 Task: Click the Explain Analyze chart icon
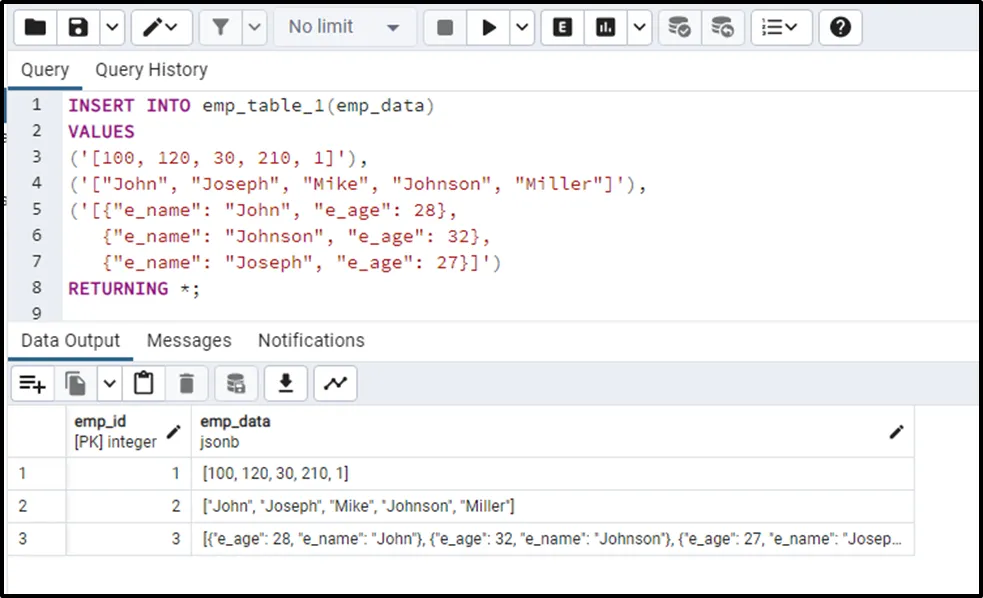tap(605, 28)
